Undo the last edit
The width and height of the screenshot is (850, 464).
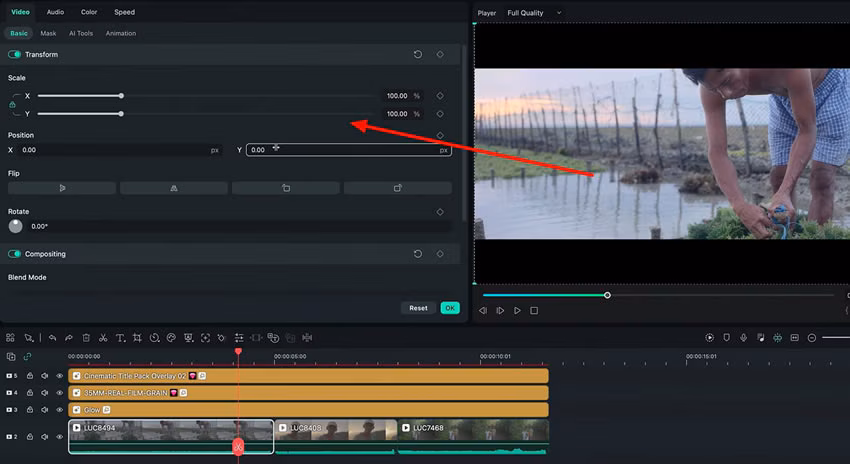point(52,338)
